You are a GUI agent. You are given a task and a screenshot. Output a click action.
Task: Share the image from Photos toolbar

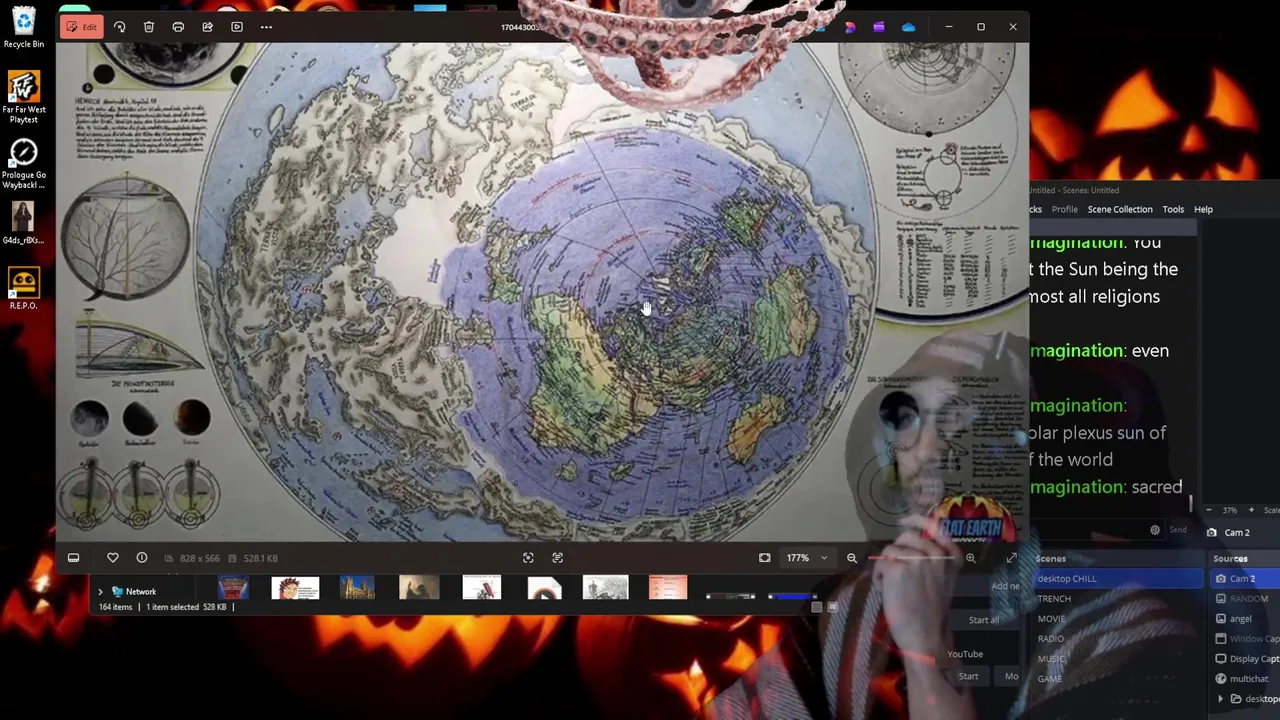click(207, 27)
